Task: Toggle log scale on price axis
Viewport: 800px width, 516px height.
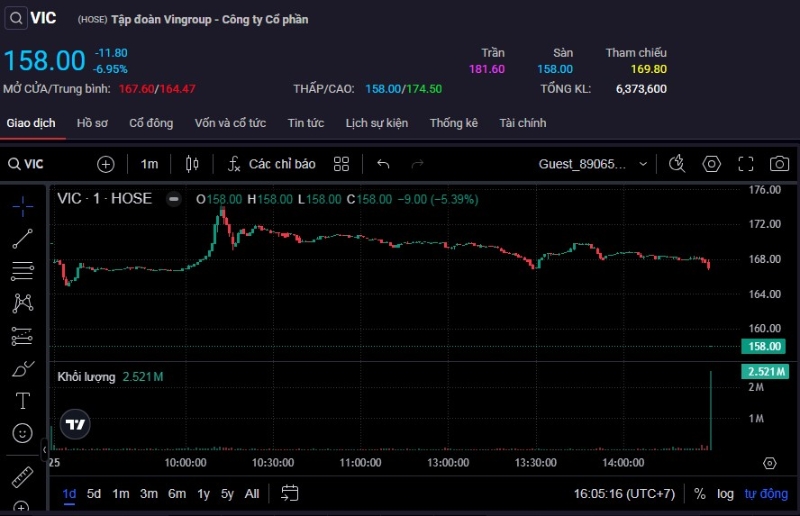Action: 725,494
